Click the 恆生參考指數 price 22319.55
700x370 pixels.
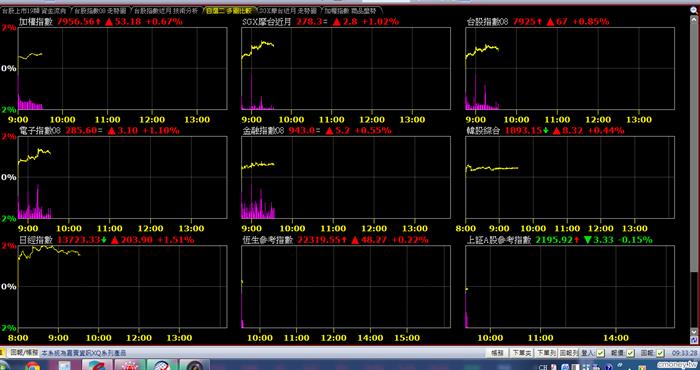pos(319,240)
